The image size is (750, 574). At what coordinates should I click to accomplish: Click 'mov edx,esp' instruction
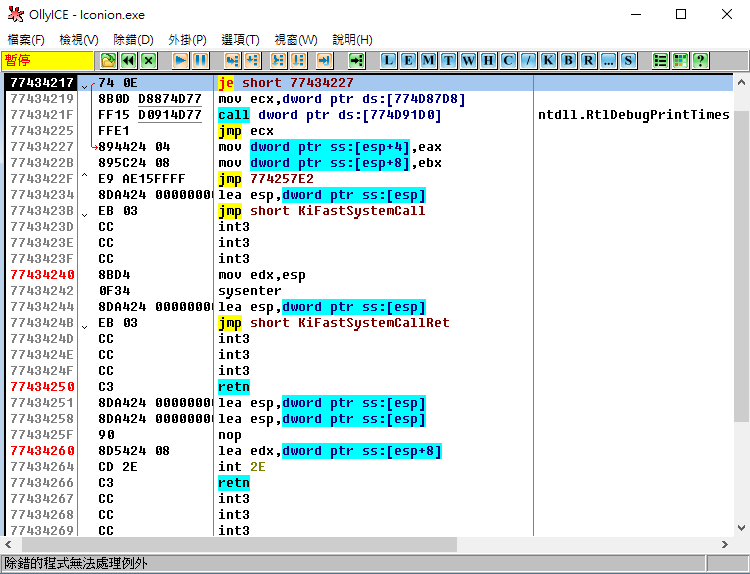point(262,275)
